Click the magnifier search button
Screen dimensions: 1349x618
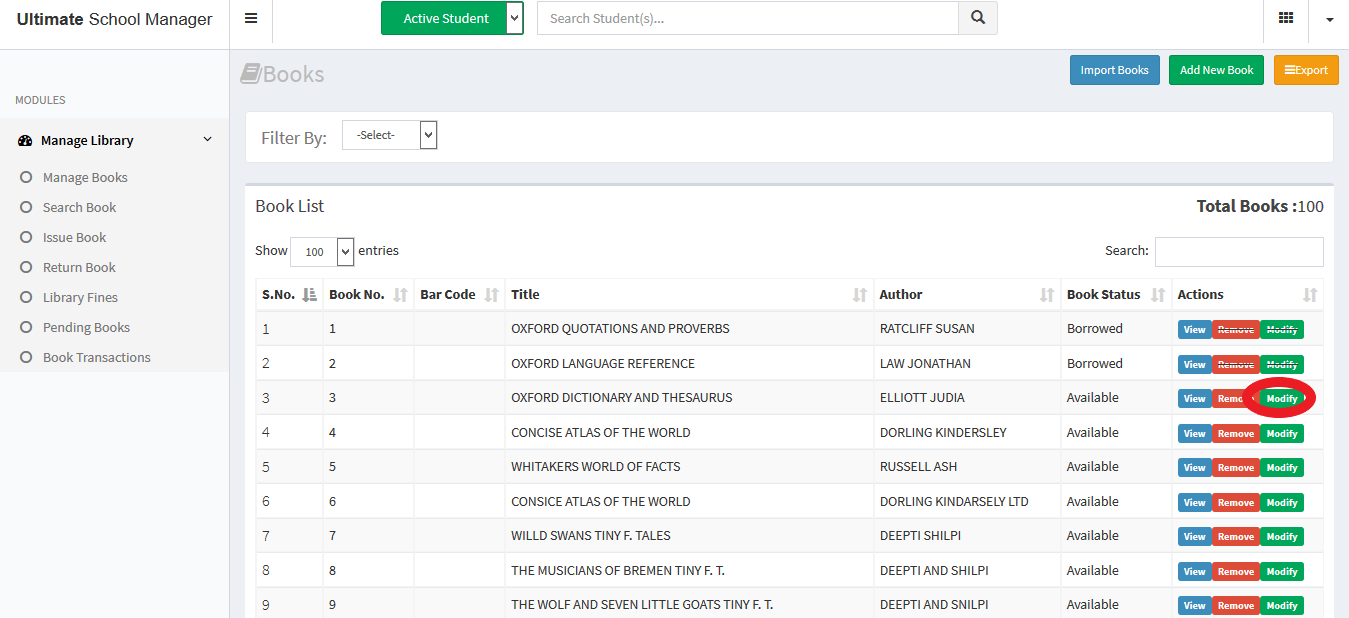[x=978, y=18]
